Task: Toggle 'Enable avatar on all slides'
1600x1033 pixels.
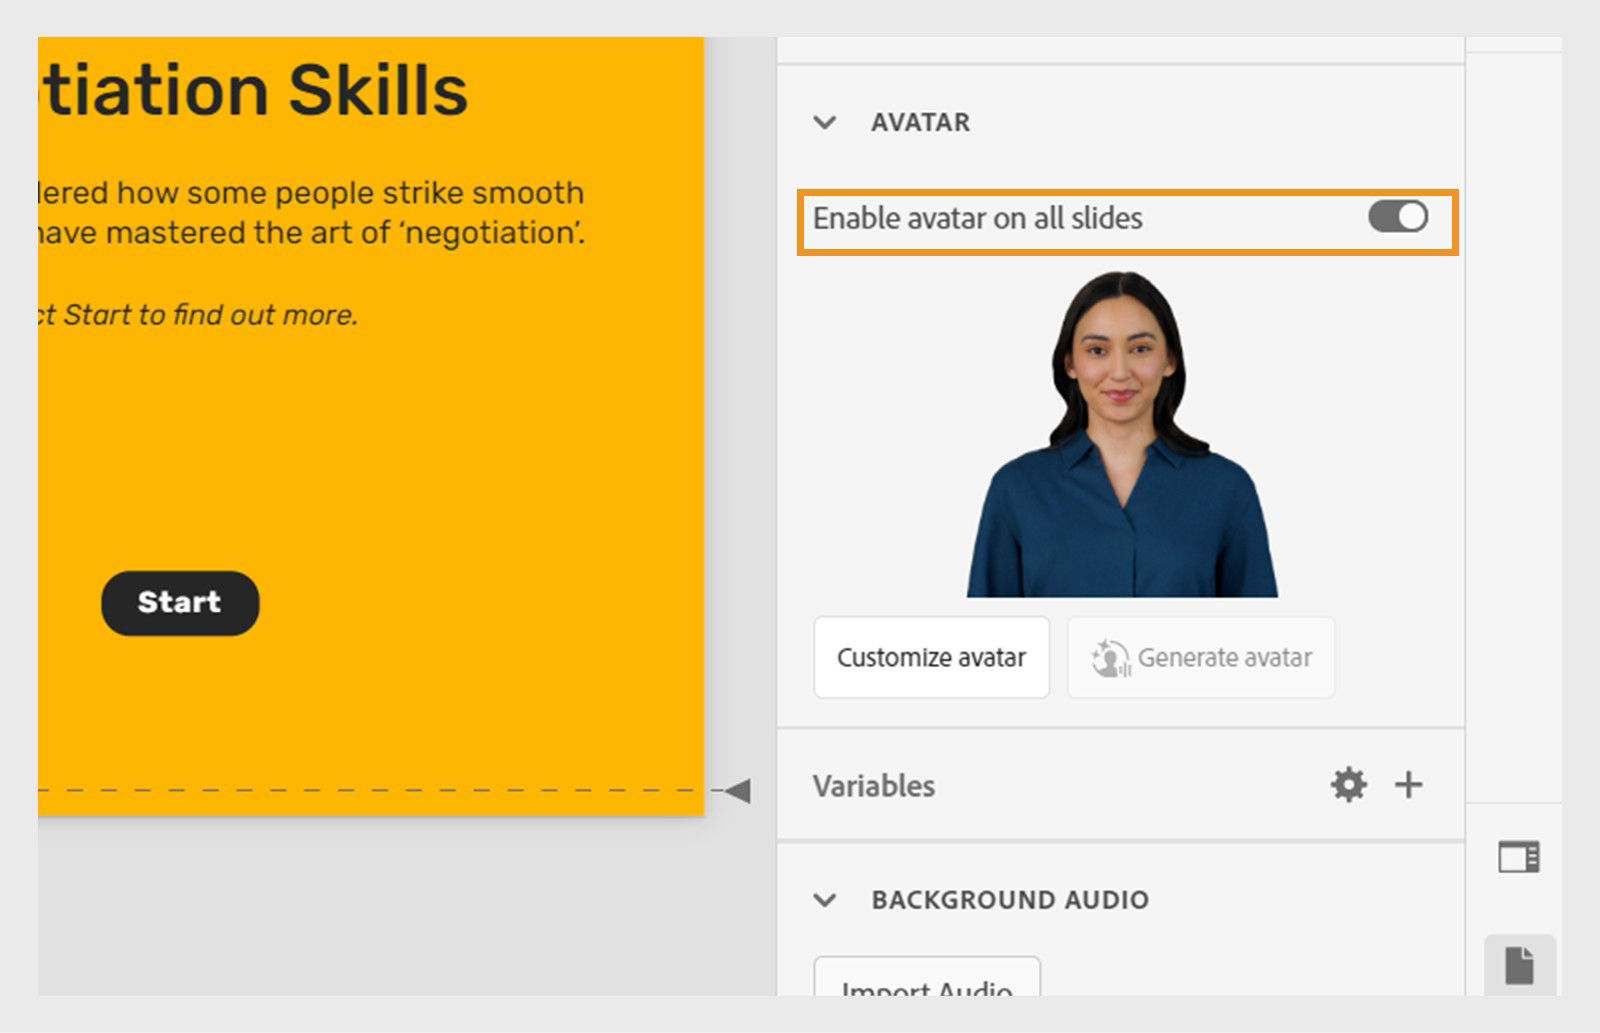Action: pyautogui.click(x=1398, y=217)
